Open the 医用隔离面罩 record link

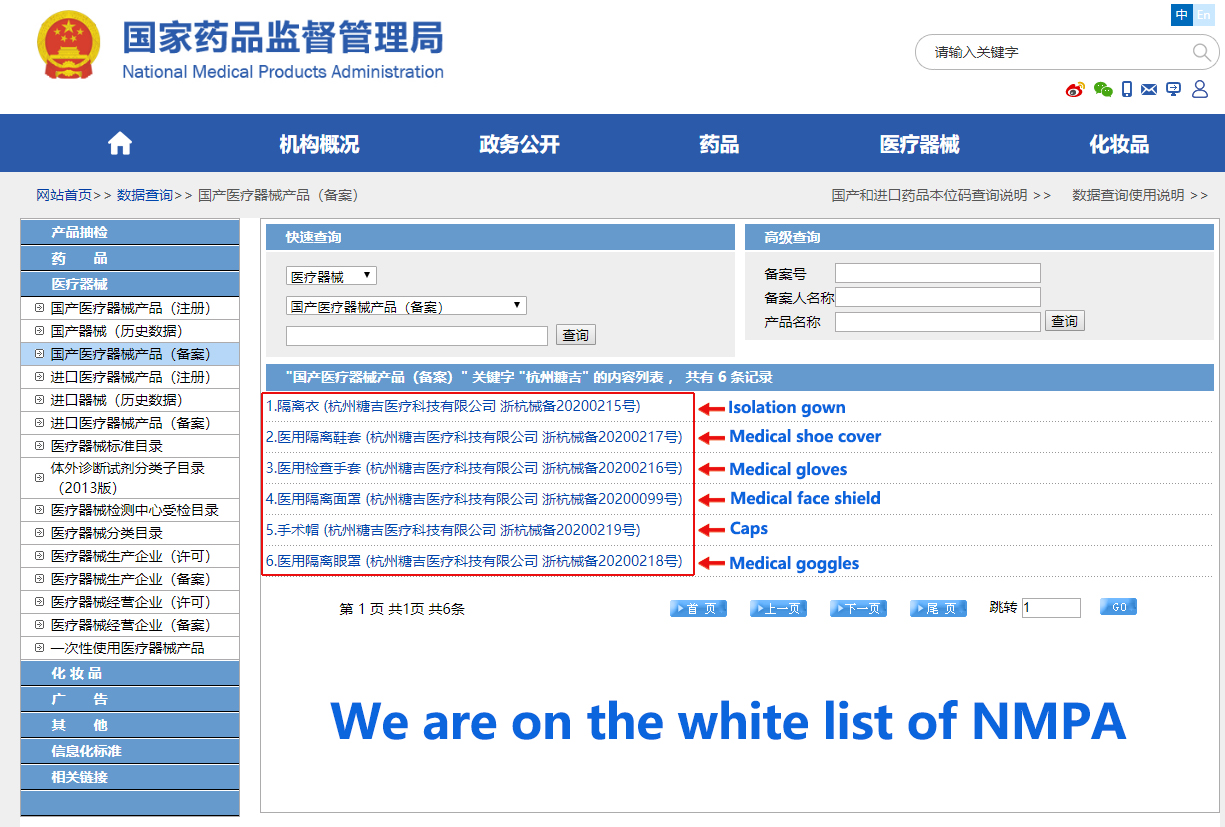(x=474, y=499)
